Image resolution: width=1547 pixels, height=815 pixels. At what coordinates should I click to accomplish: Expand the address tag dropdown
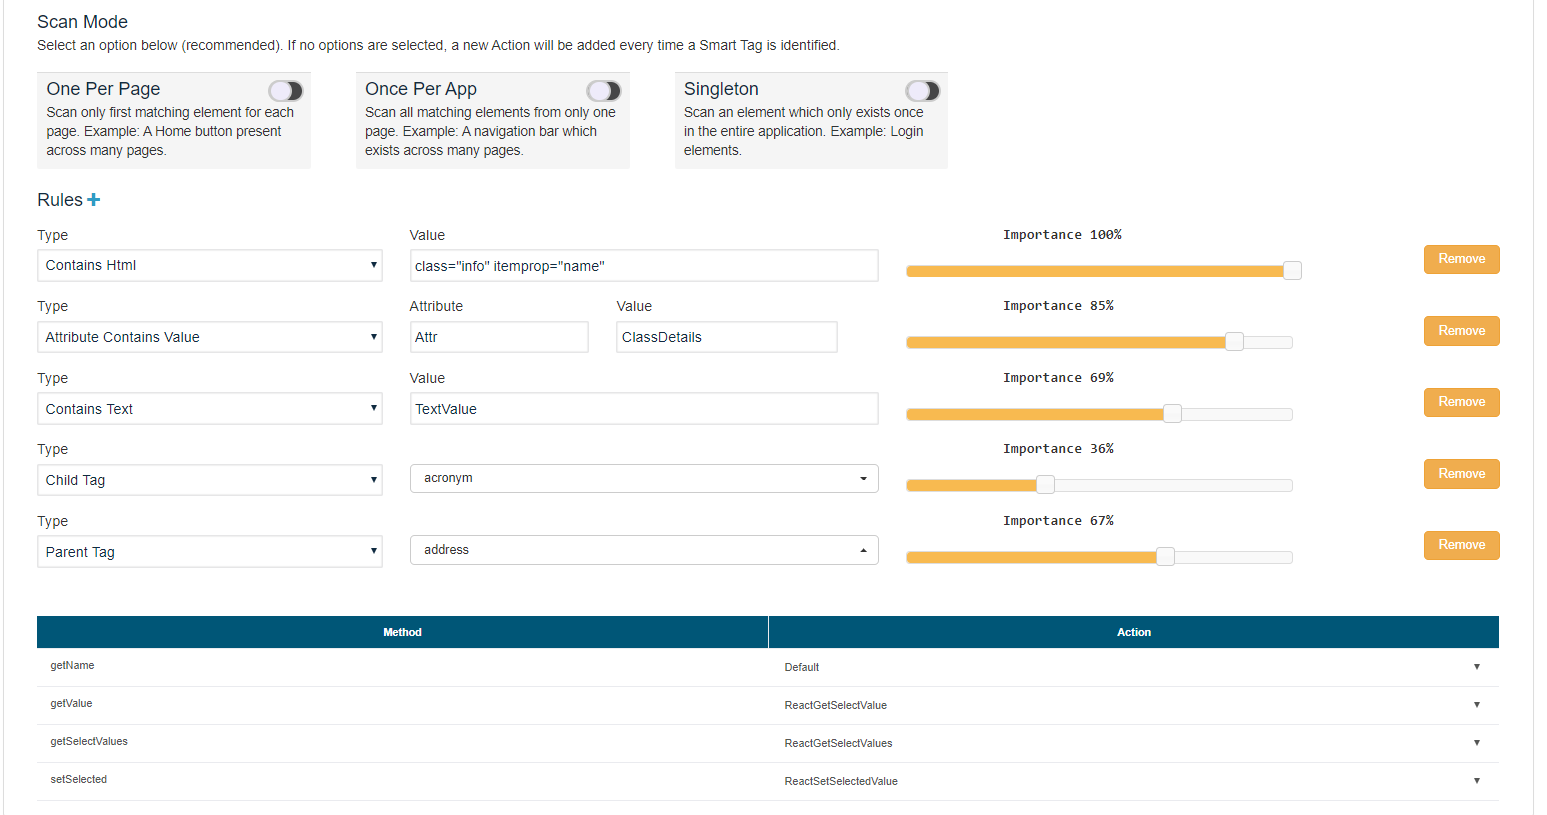tap(644, 550)
